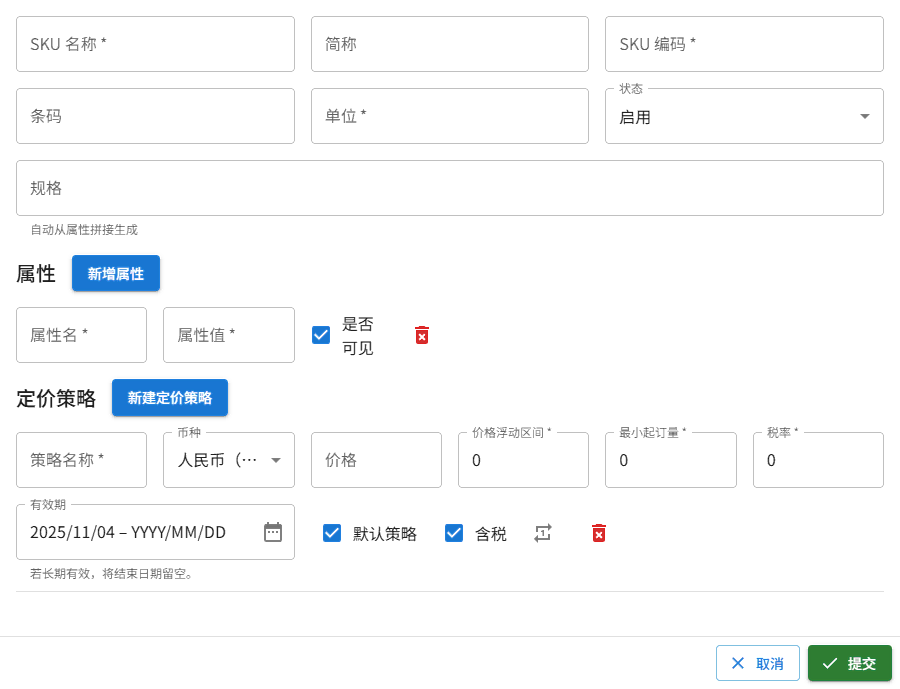Disable the 默认策略 checkbox

point(332,533)
